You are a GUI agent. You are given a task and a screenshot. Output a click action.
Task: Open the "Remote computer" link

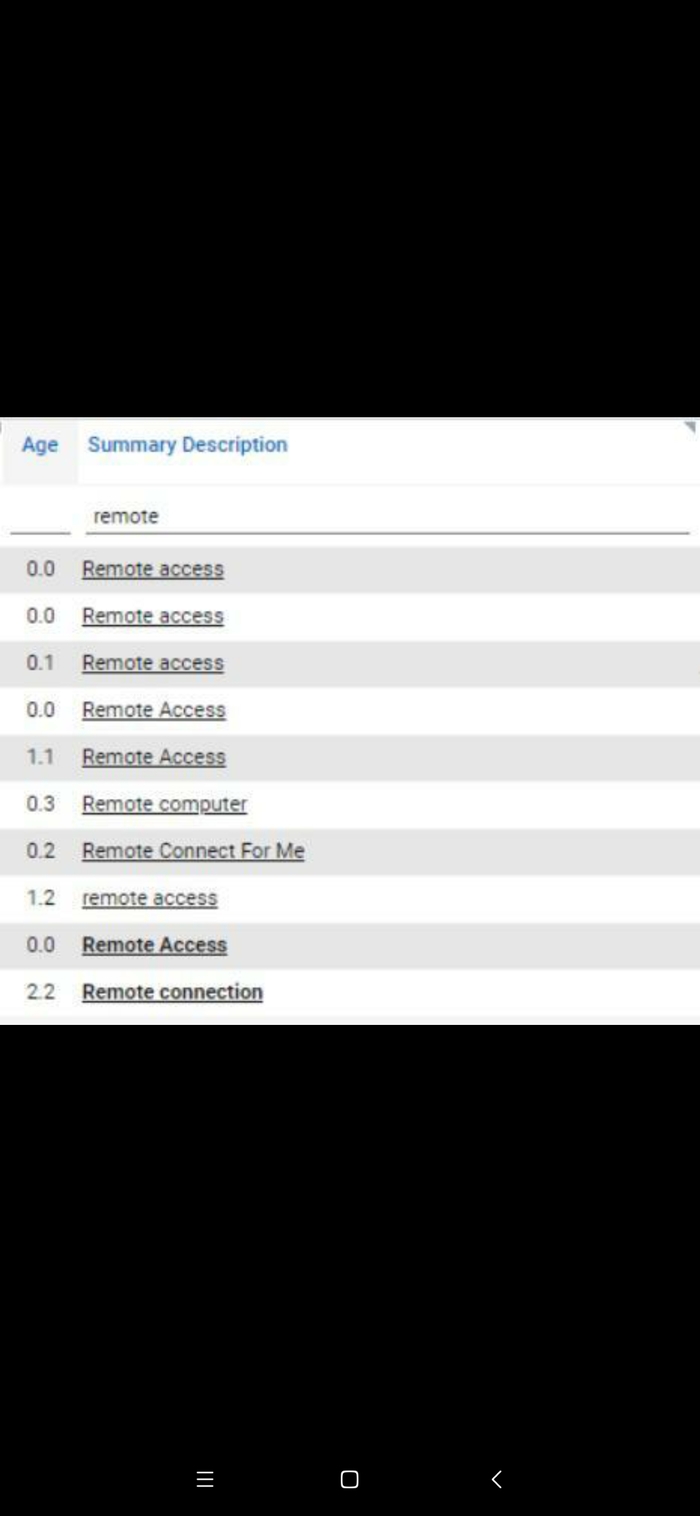164,804
